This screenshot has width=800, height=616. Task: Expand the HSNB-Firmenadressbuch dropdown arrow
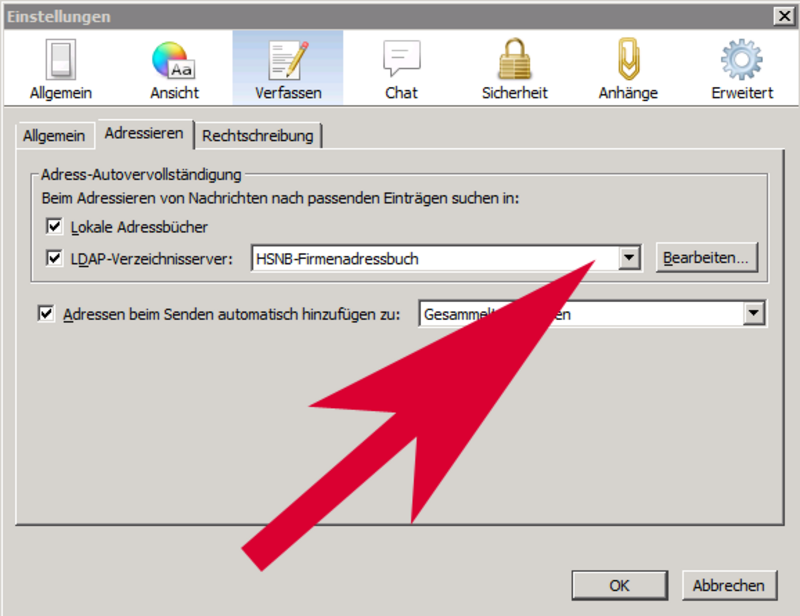pos(629,258)
